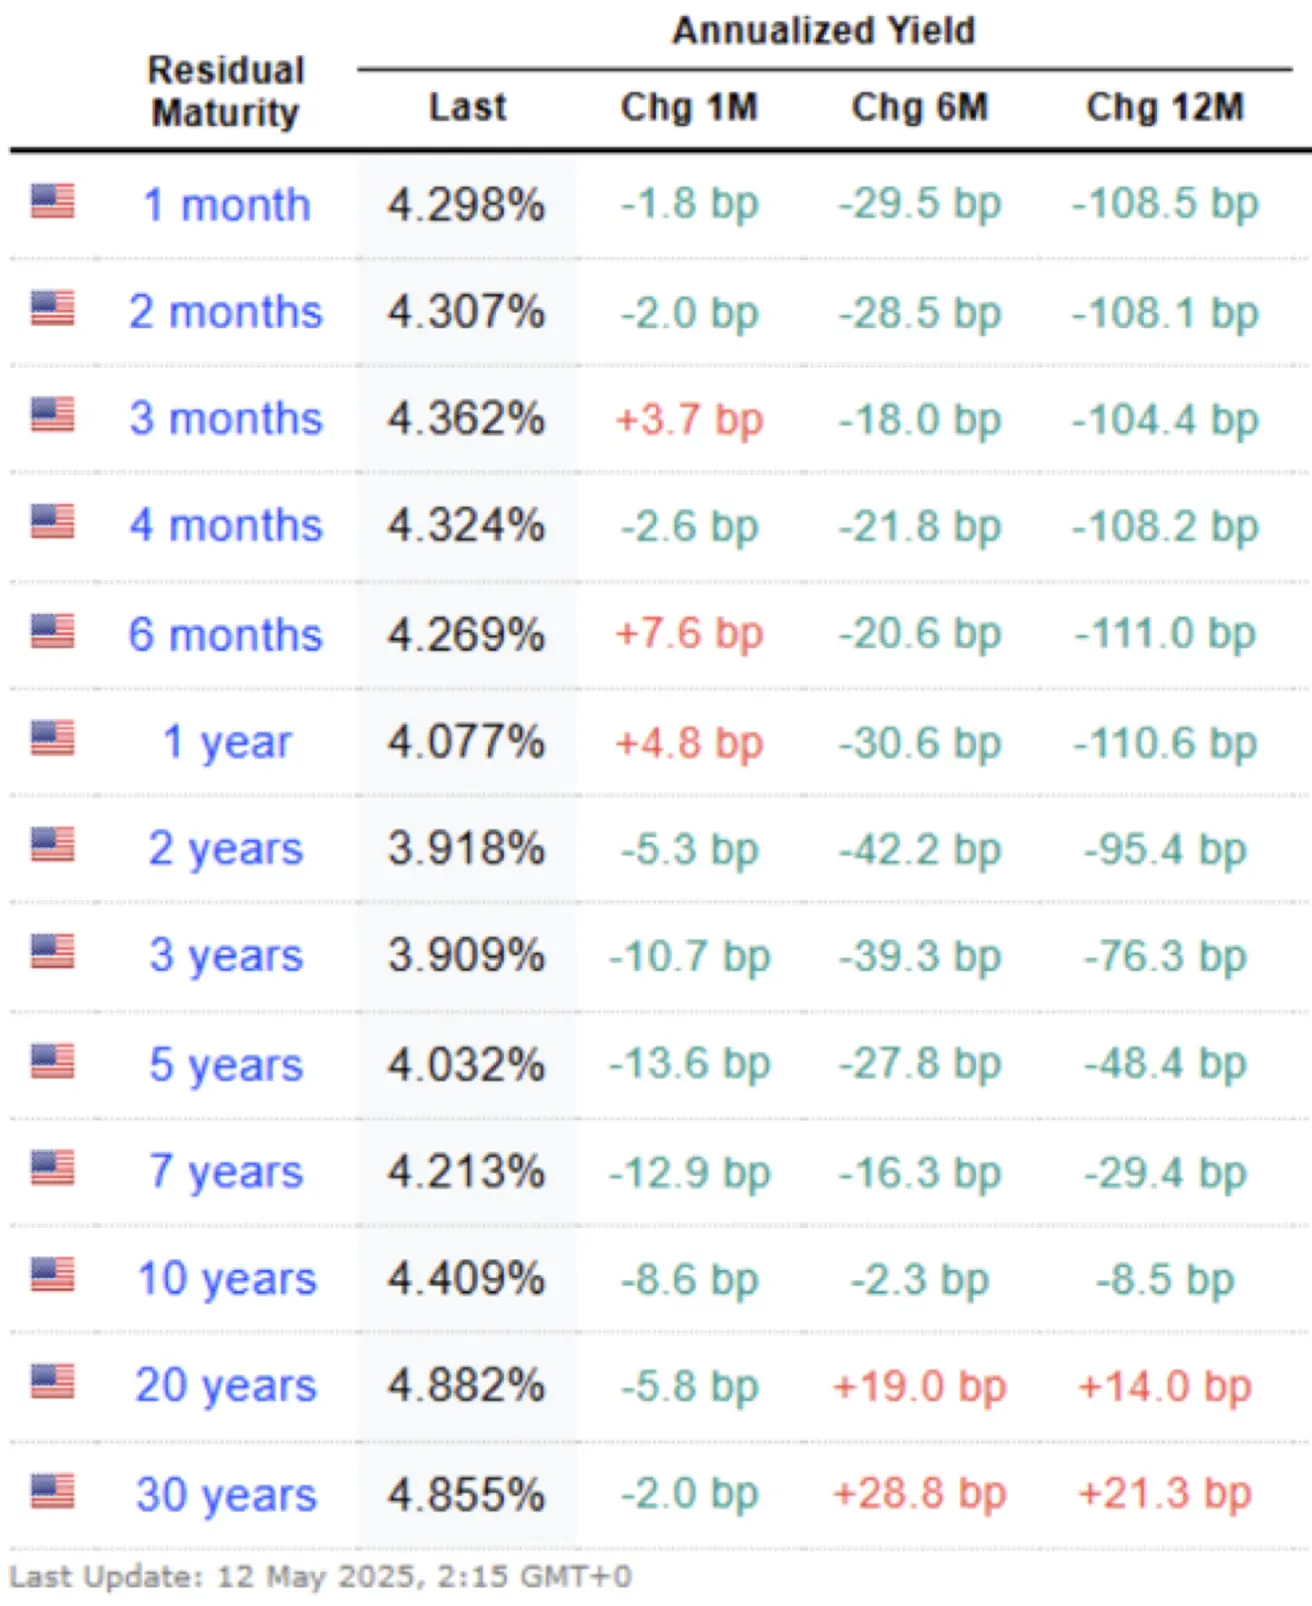Click the Chg 1M column header
Screen dimensions: 1312x1606
pyautogui.click(x=689, y=107)
